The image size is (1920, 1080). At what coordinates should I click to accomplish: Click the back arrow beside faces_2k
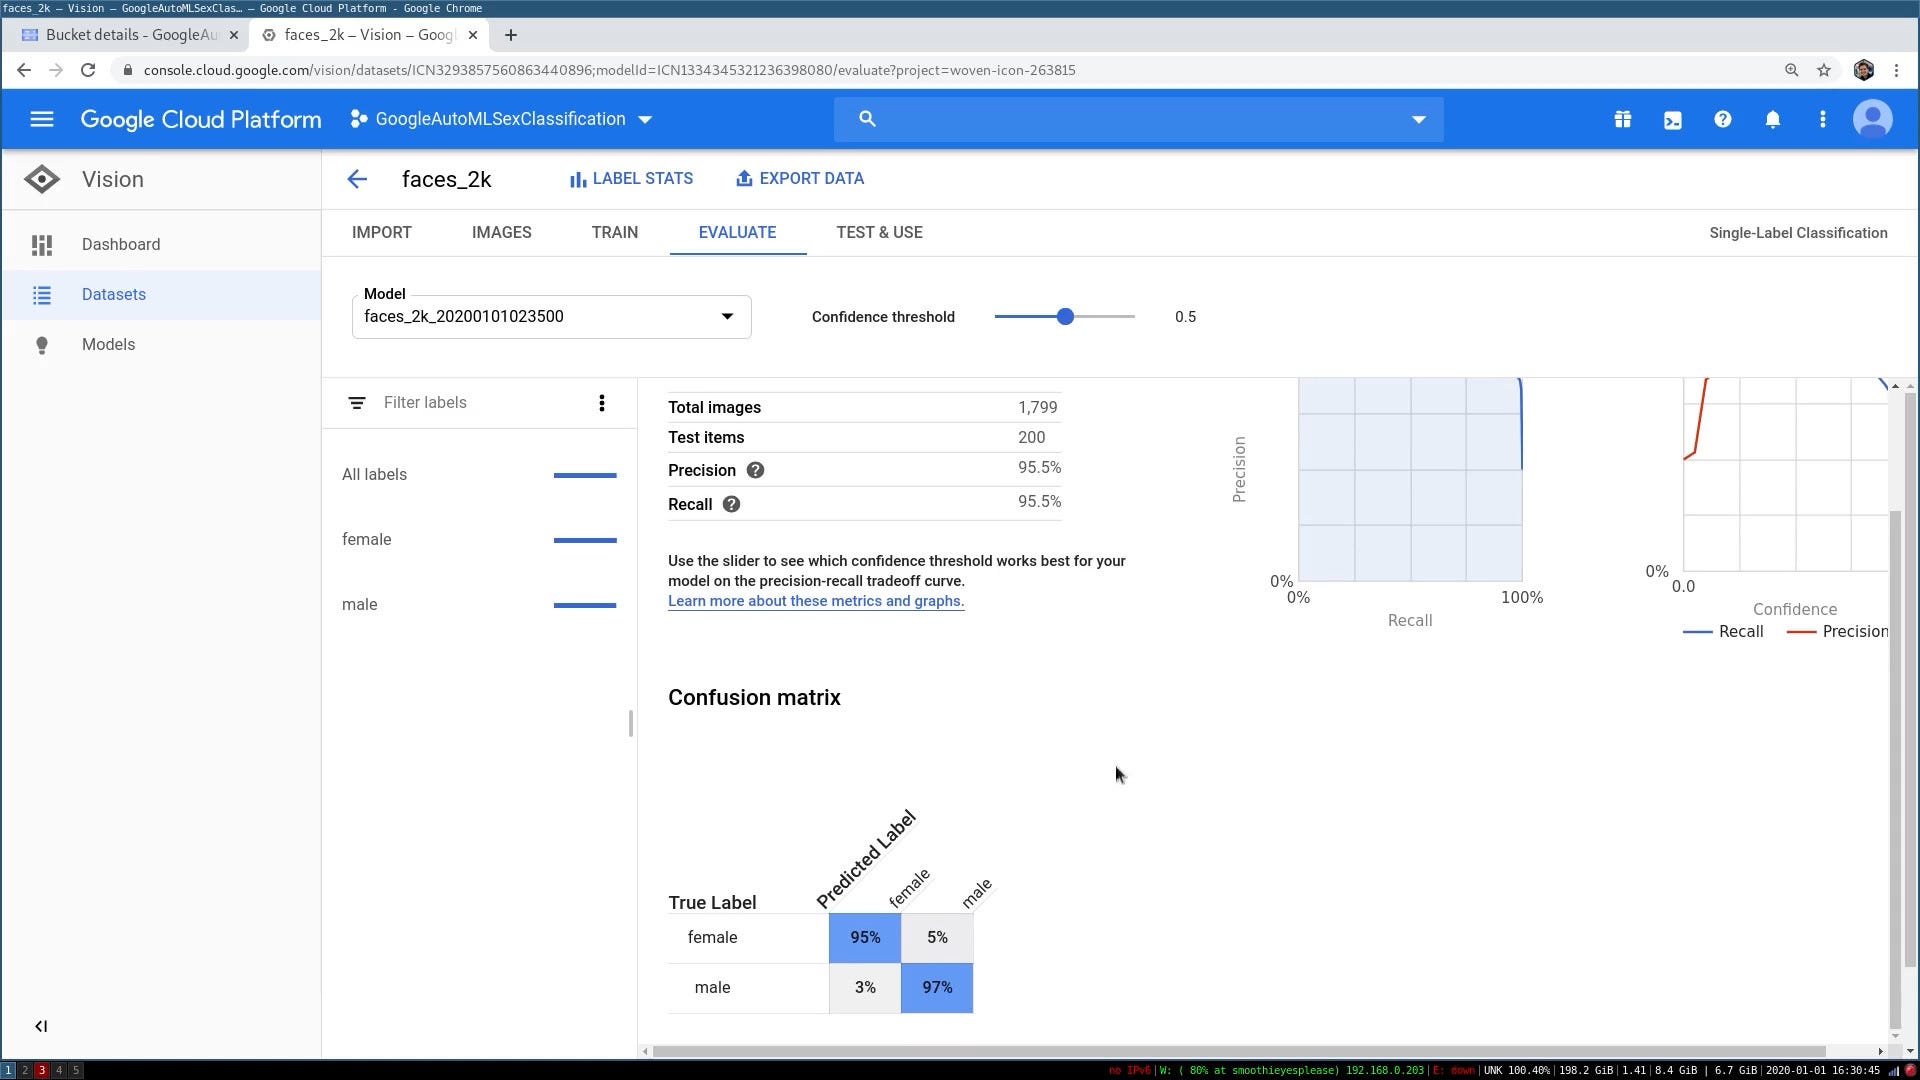coord(357,179)
